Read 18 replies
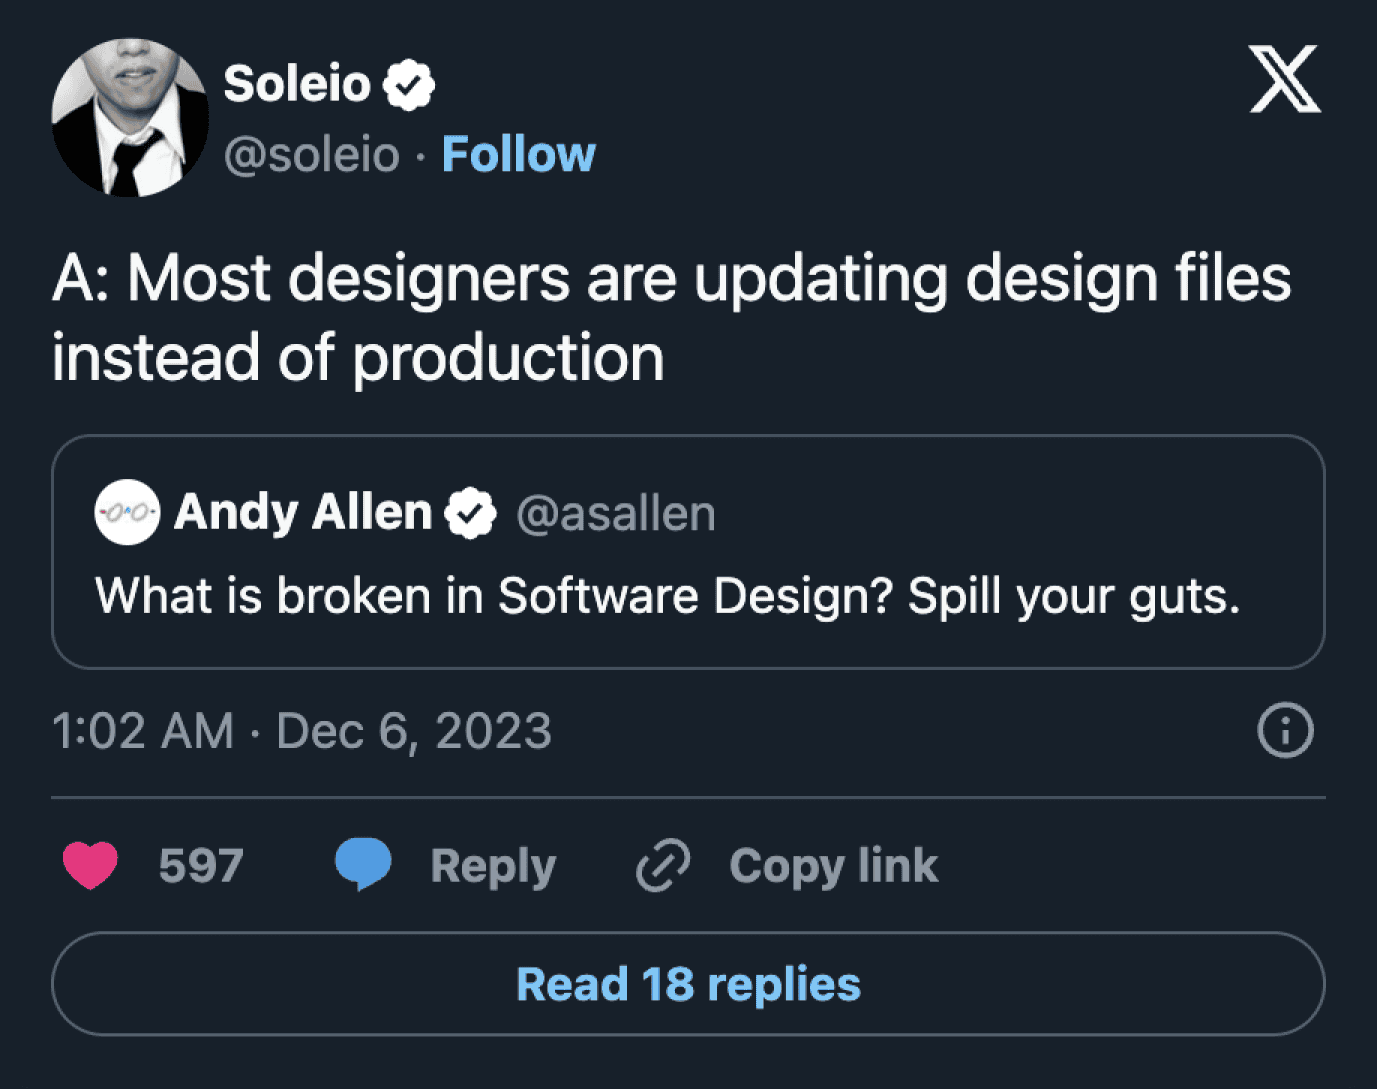Viewport: 1377px width, 1089px height. (688, 984)
